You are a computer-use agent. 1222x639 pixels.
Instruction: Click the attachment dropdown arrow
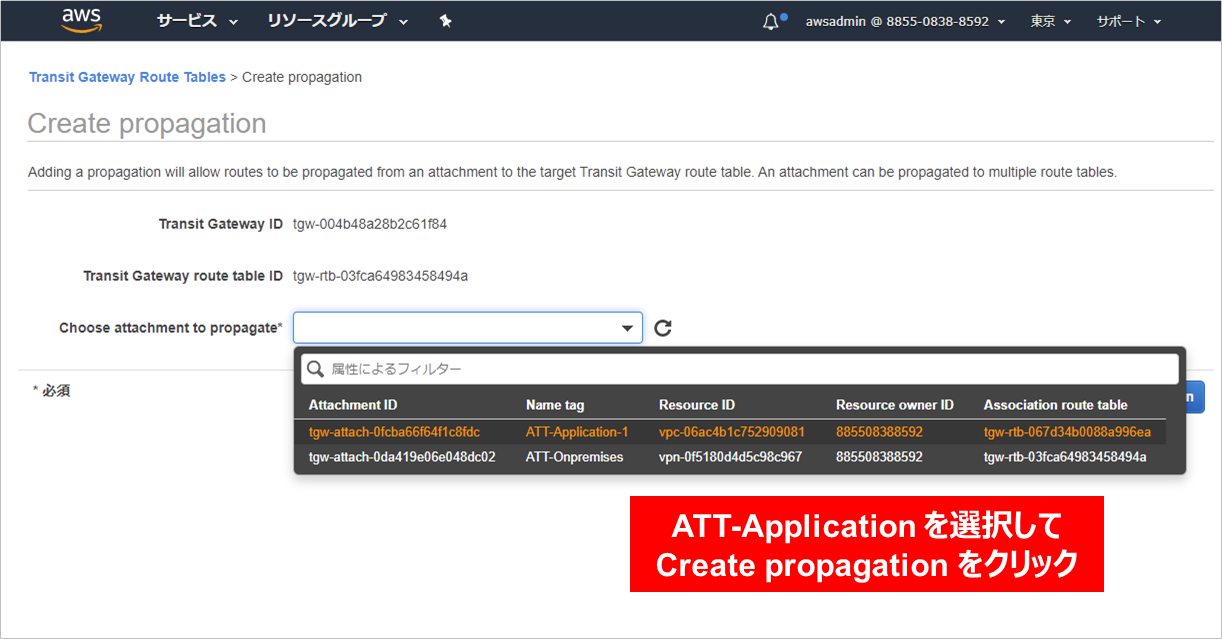tap(627, 328)
